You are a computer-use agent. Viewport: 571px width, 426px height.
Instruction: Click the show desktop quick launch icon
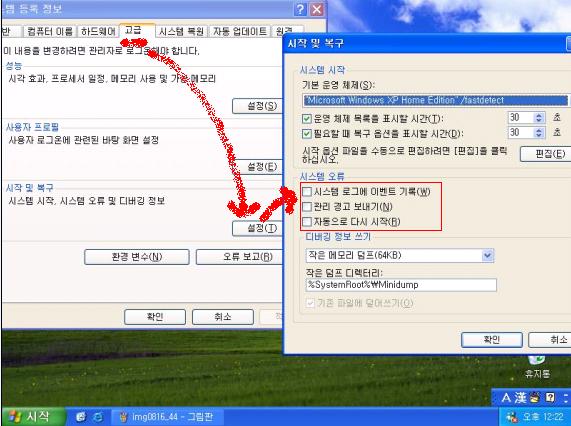pos(81,417)
